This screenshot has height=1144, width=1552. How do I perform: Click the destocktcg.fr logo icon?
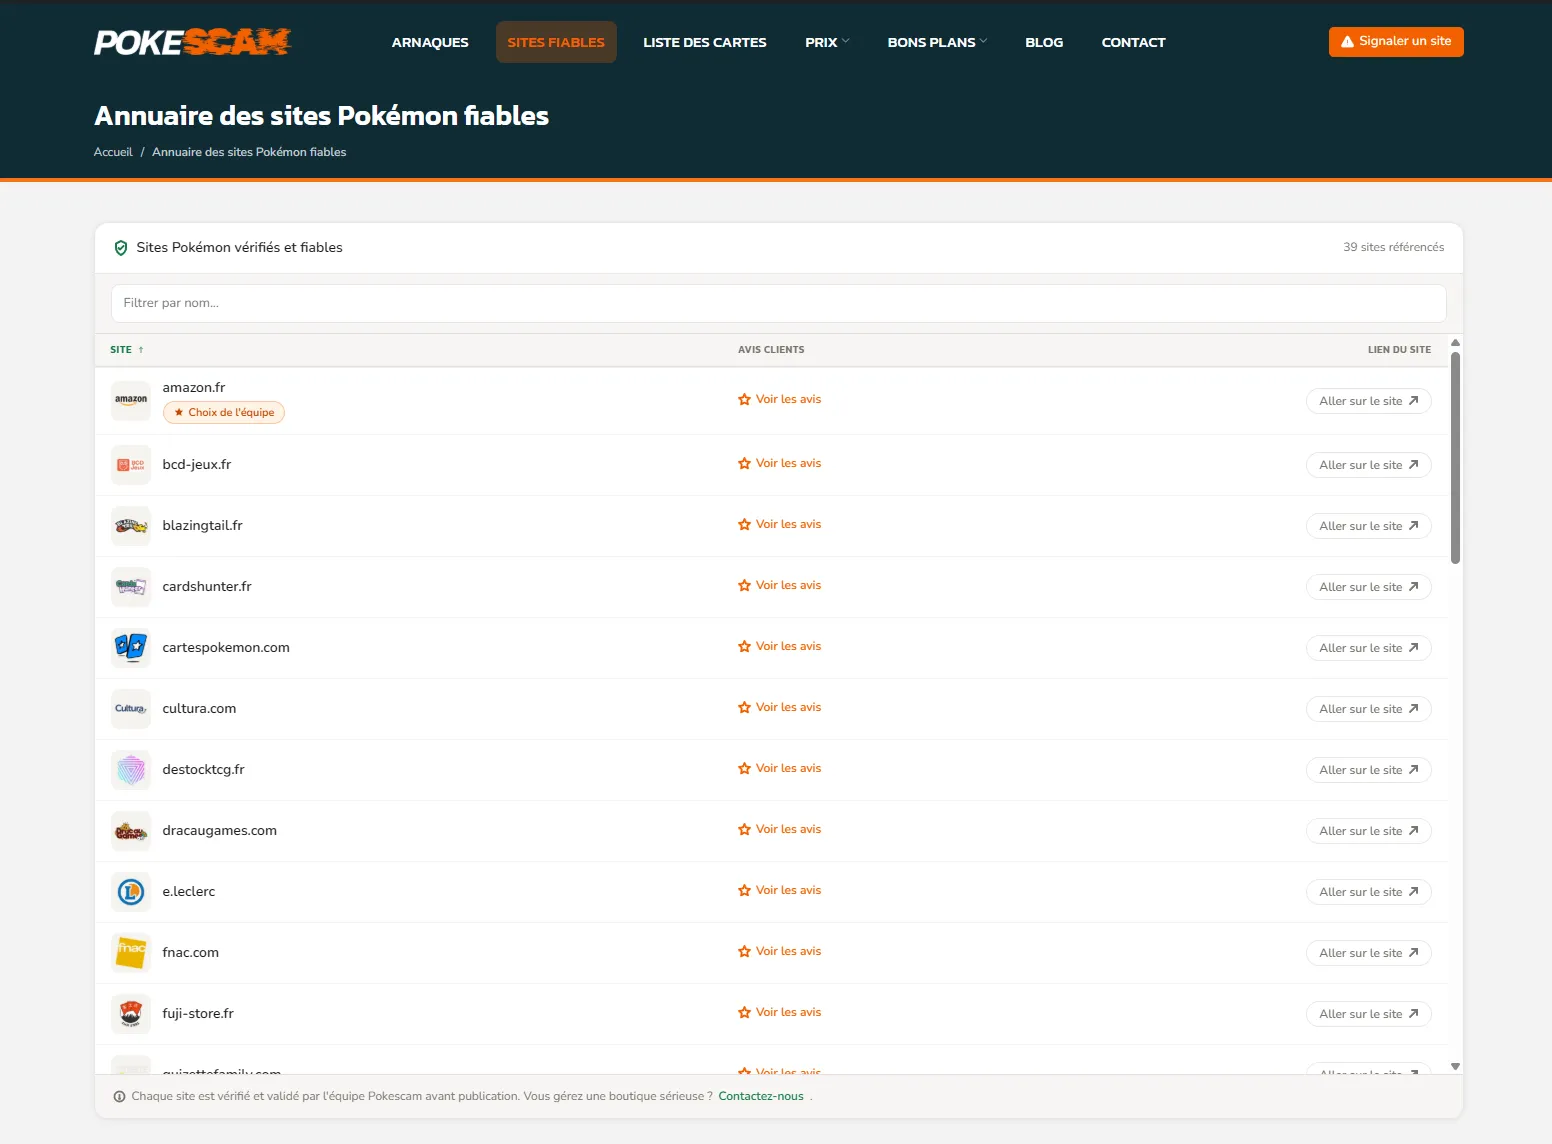click(x=131, y=770)
